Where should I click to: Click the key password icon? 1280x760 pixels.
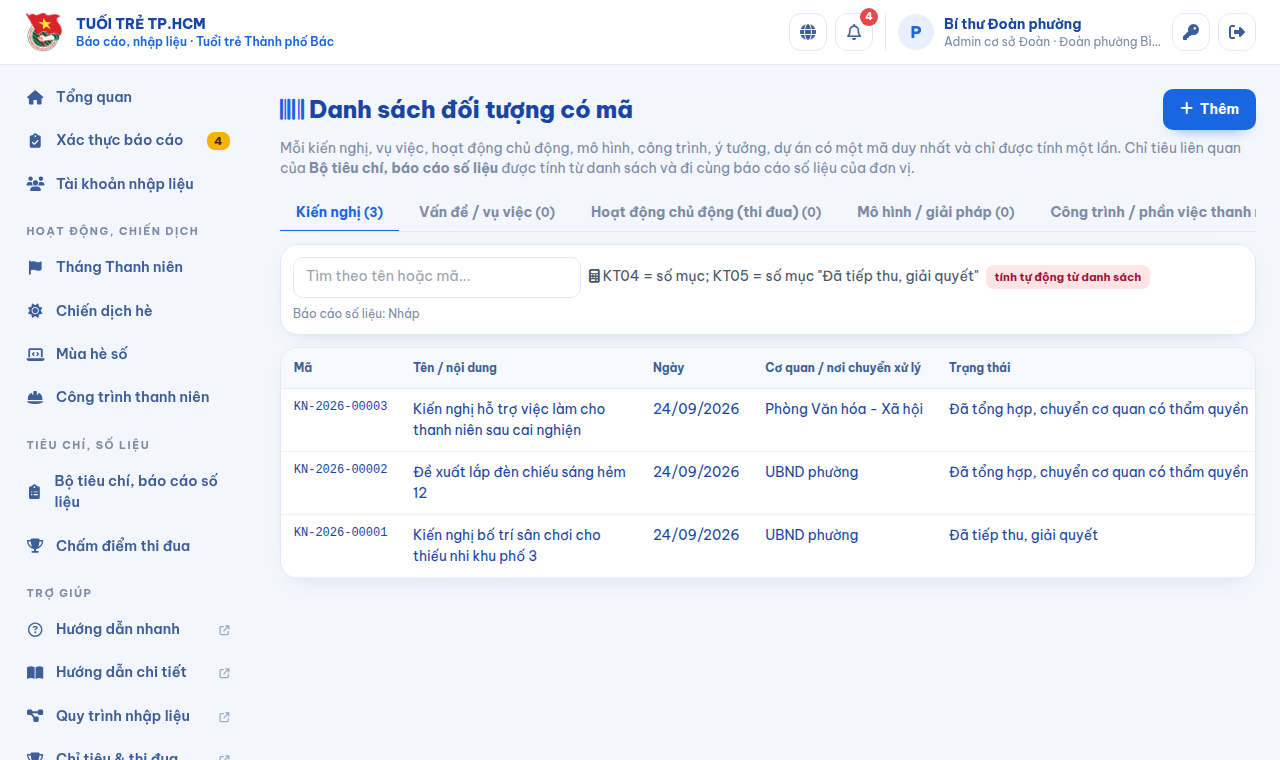tap(1191, 32)
